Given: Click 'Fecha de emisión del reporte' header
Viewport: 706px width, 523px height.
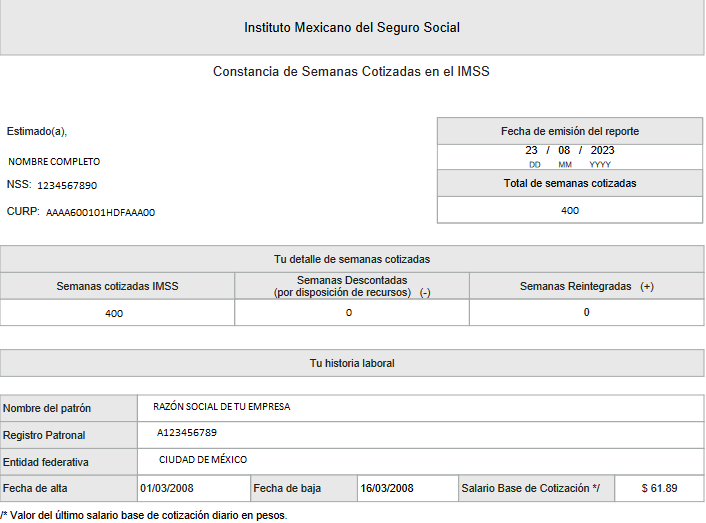Looking at the screenshot, I should (570, 131).
